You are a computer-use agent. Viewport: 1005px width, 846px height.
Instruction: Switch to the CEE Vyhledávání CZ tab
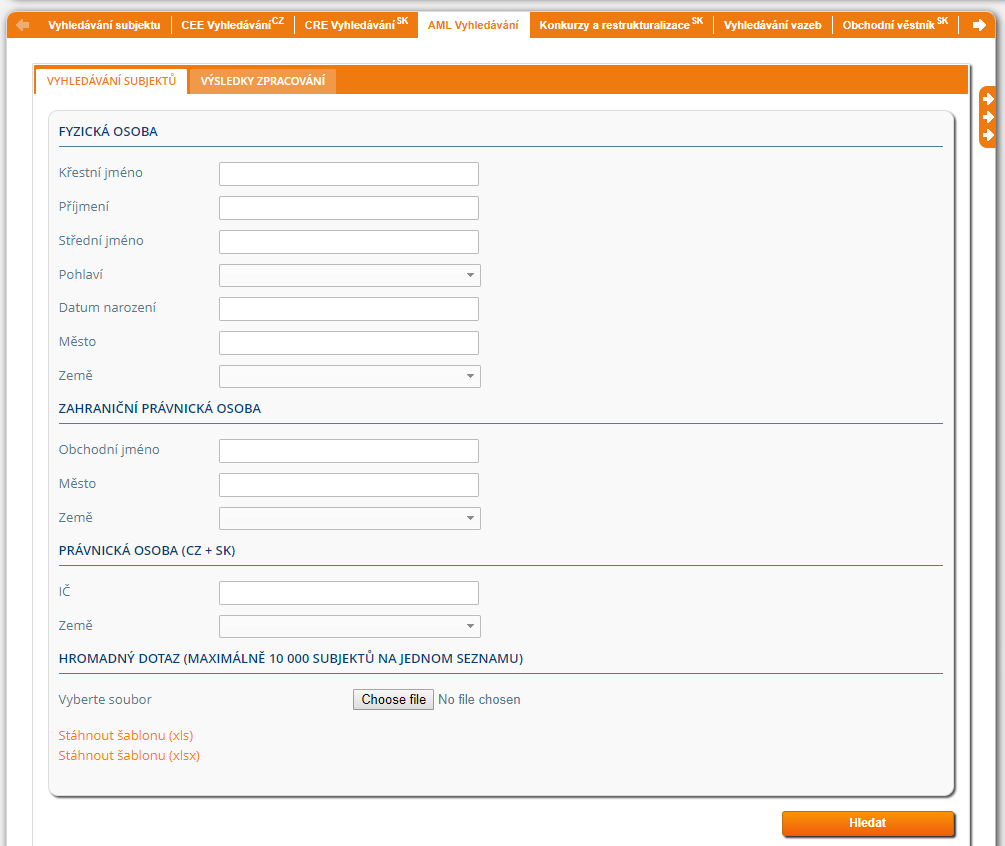point(232,25)
